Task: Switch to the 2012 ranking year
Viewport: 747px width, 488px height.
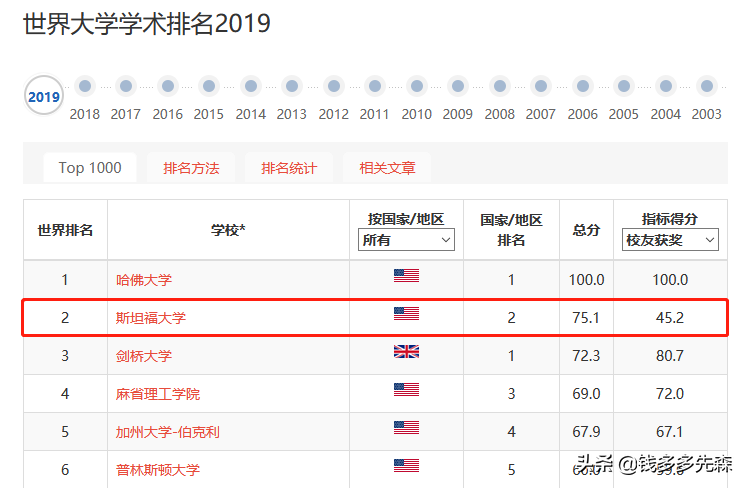Action: [x=333, y=86]
